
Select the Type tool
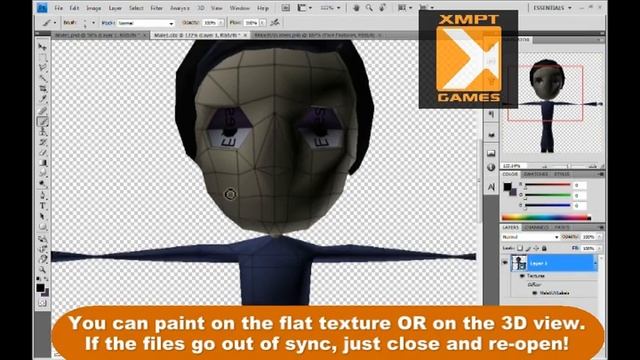(42, 206)
